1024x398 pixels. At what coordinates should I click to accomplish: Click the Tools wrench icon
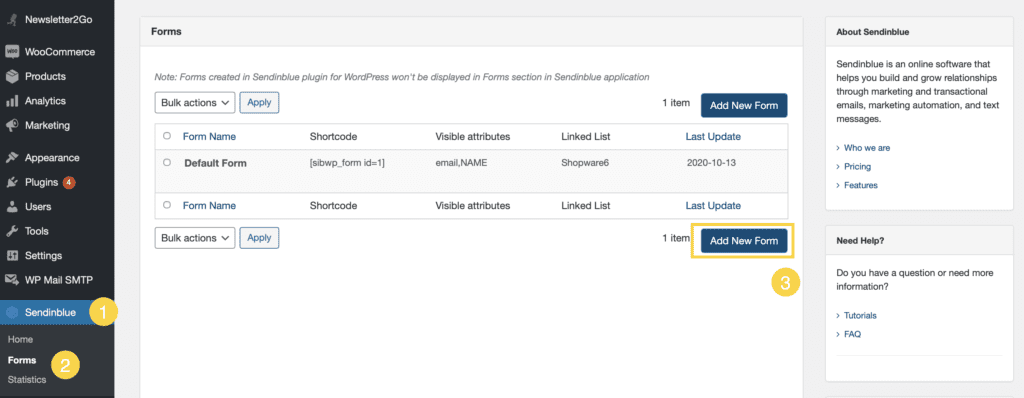(12, 231)
